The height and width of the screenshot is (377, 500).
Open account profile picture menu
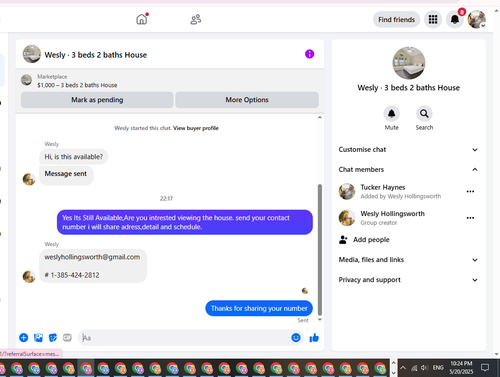coord(477,19)
